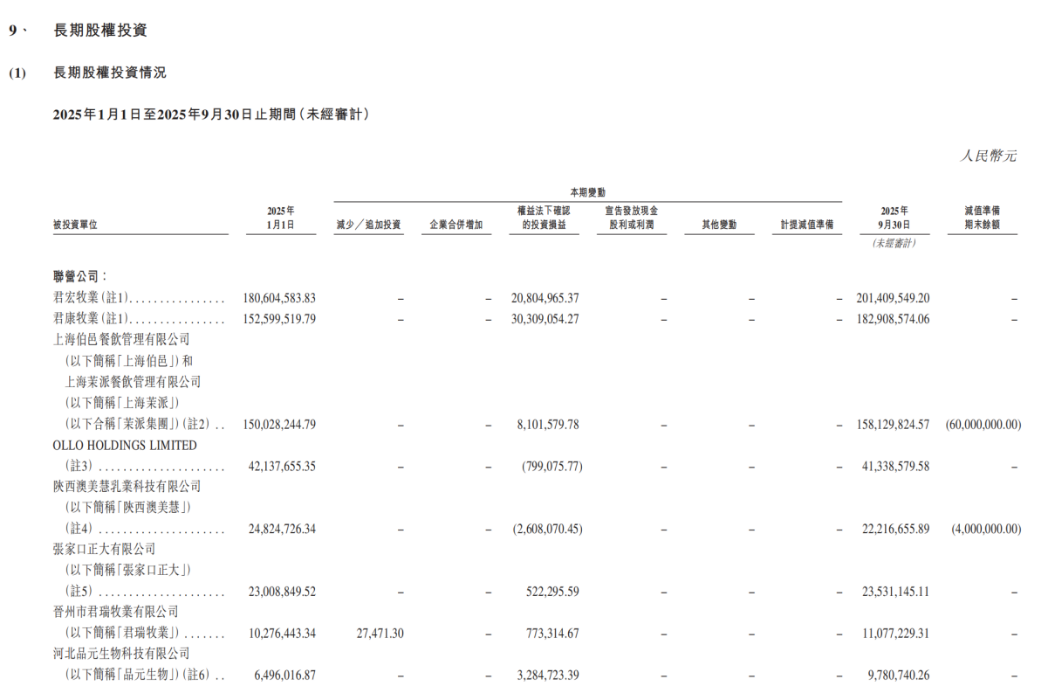
Task: Click the 企業合併增加 column header
Action: click(455, 226)
